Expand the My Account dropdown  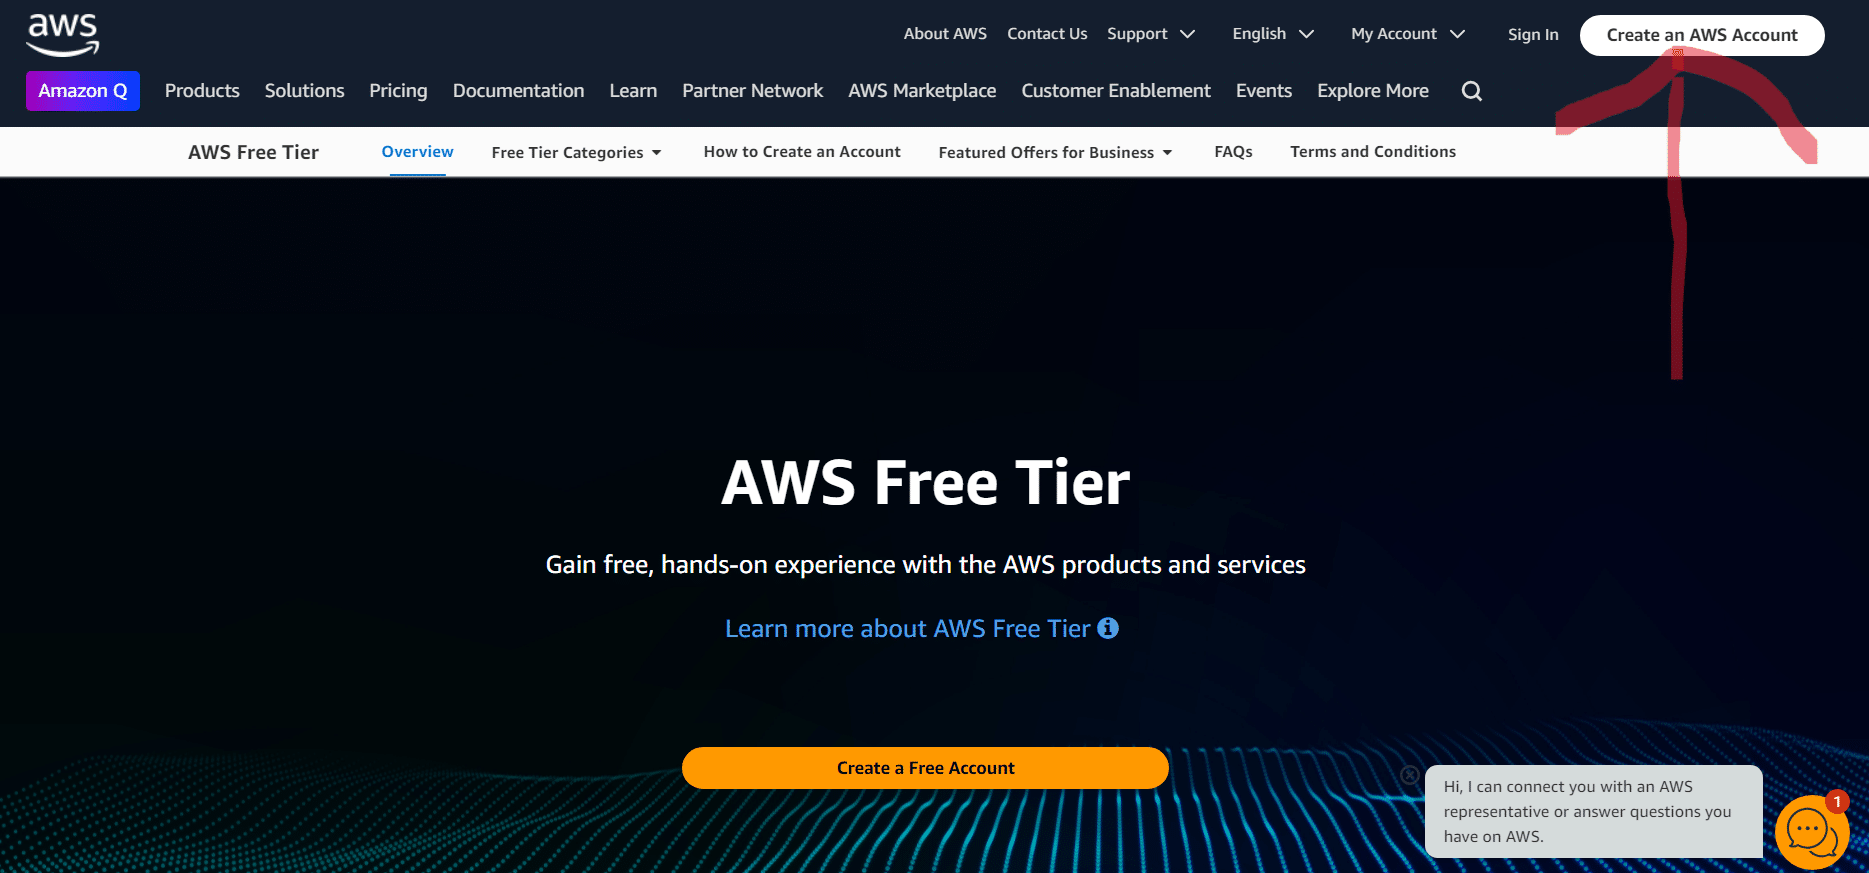pos(1408,34)
